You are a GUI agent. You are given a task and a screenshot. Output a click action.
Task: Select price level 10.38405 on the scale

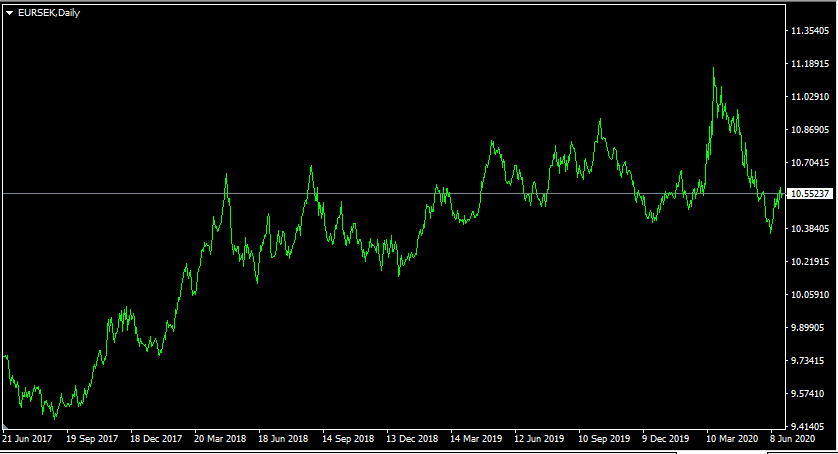(x=810, y=229)
